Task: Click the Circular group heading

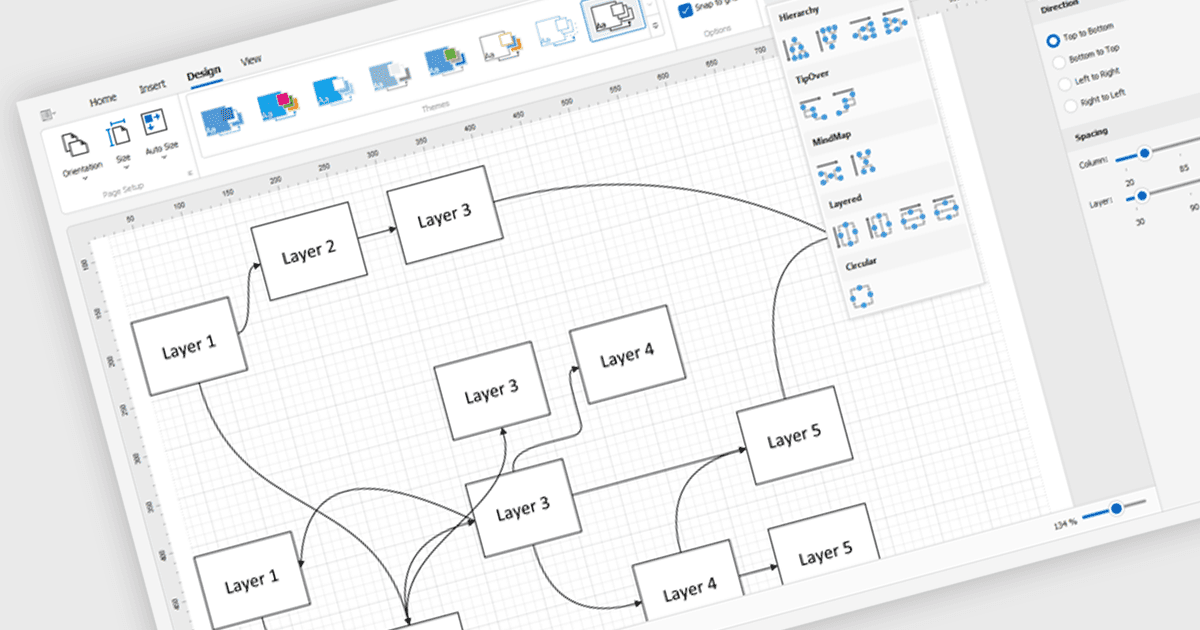Action: [862, 266]
